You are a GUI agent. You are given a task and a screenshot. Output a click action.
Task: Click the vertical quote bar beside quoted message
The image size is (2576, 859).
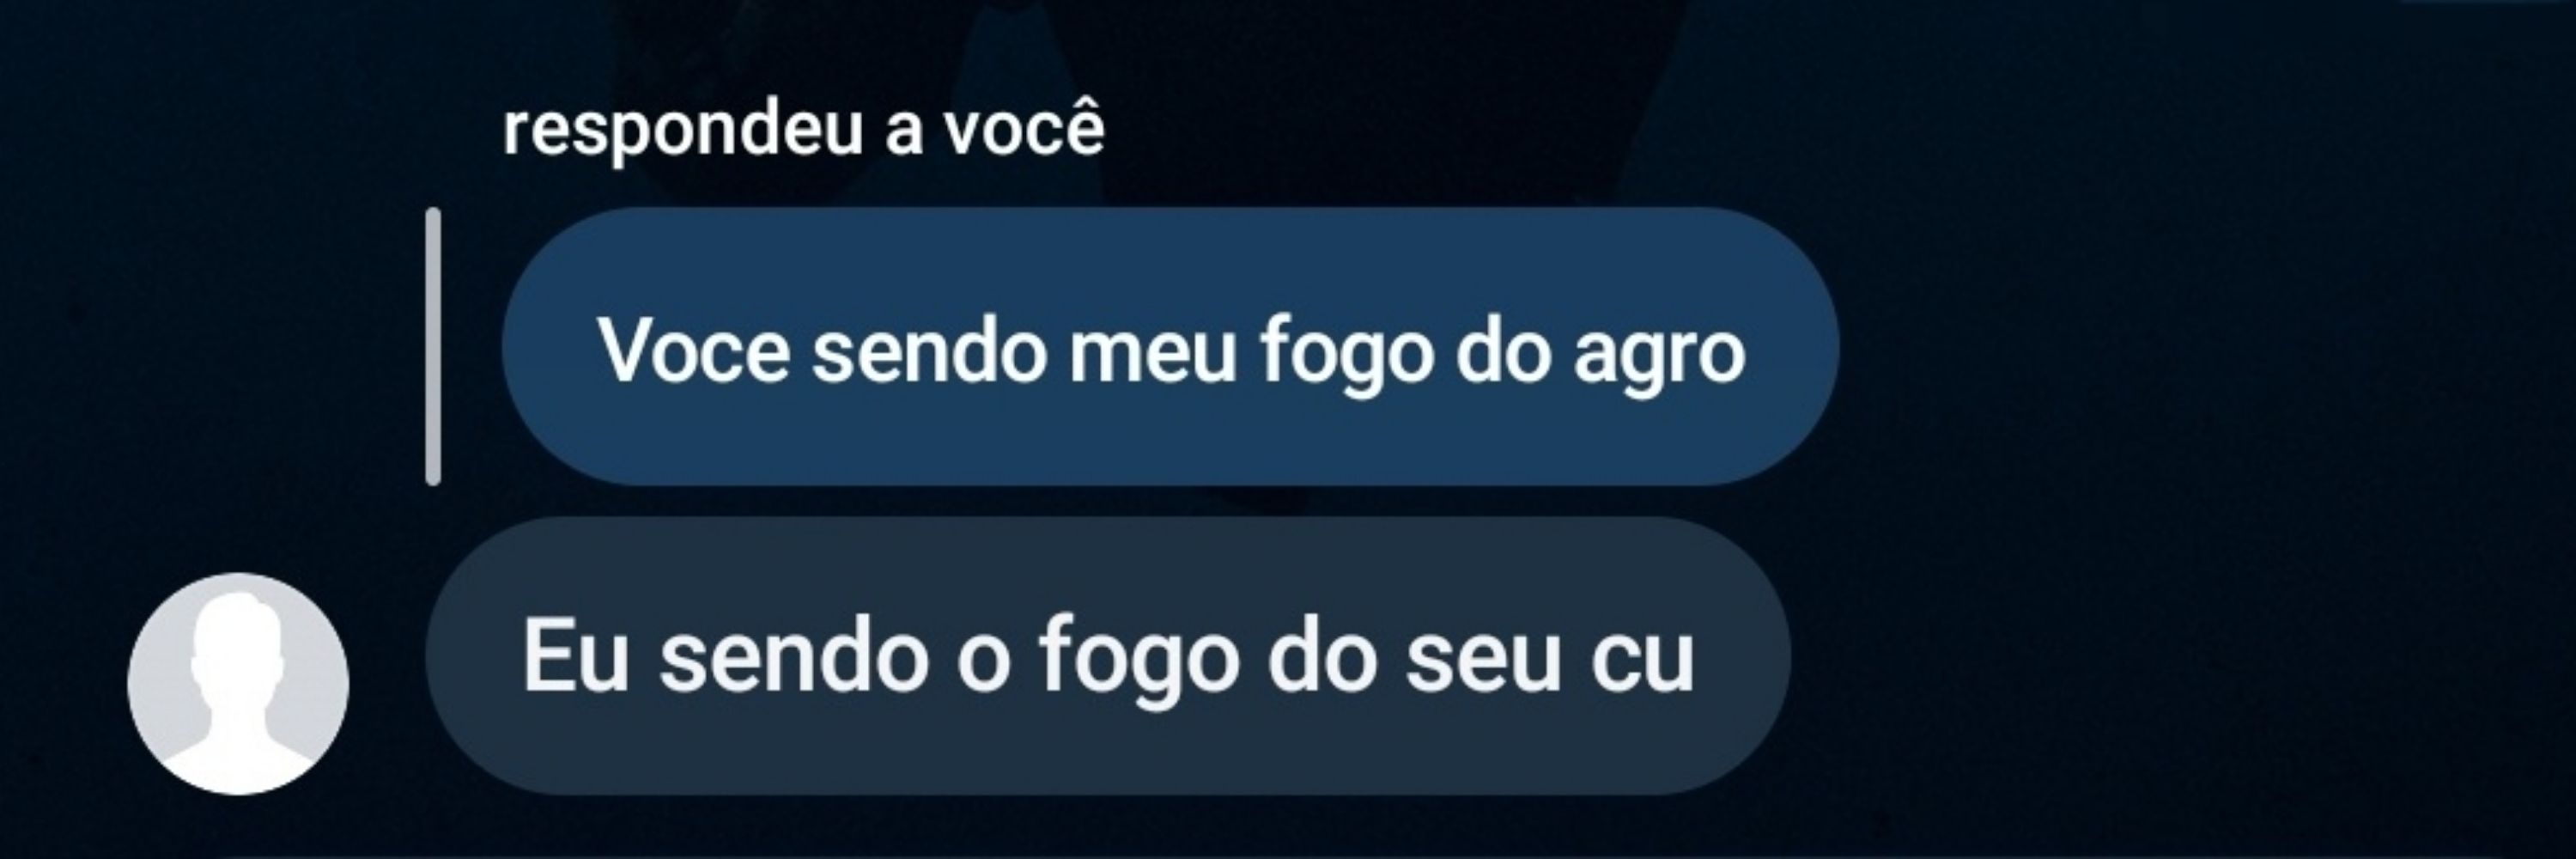(432, 346)
